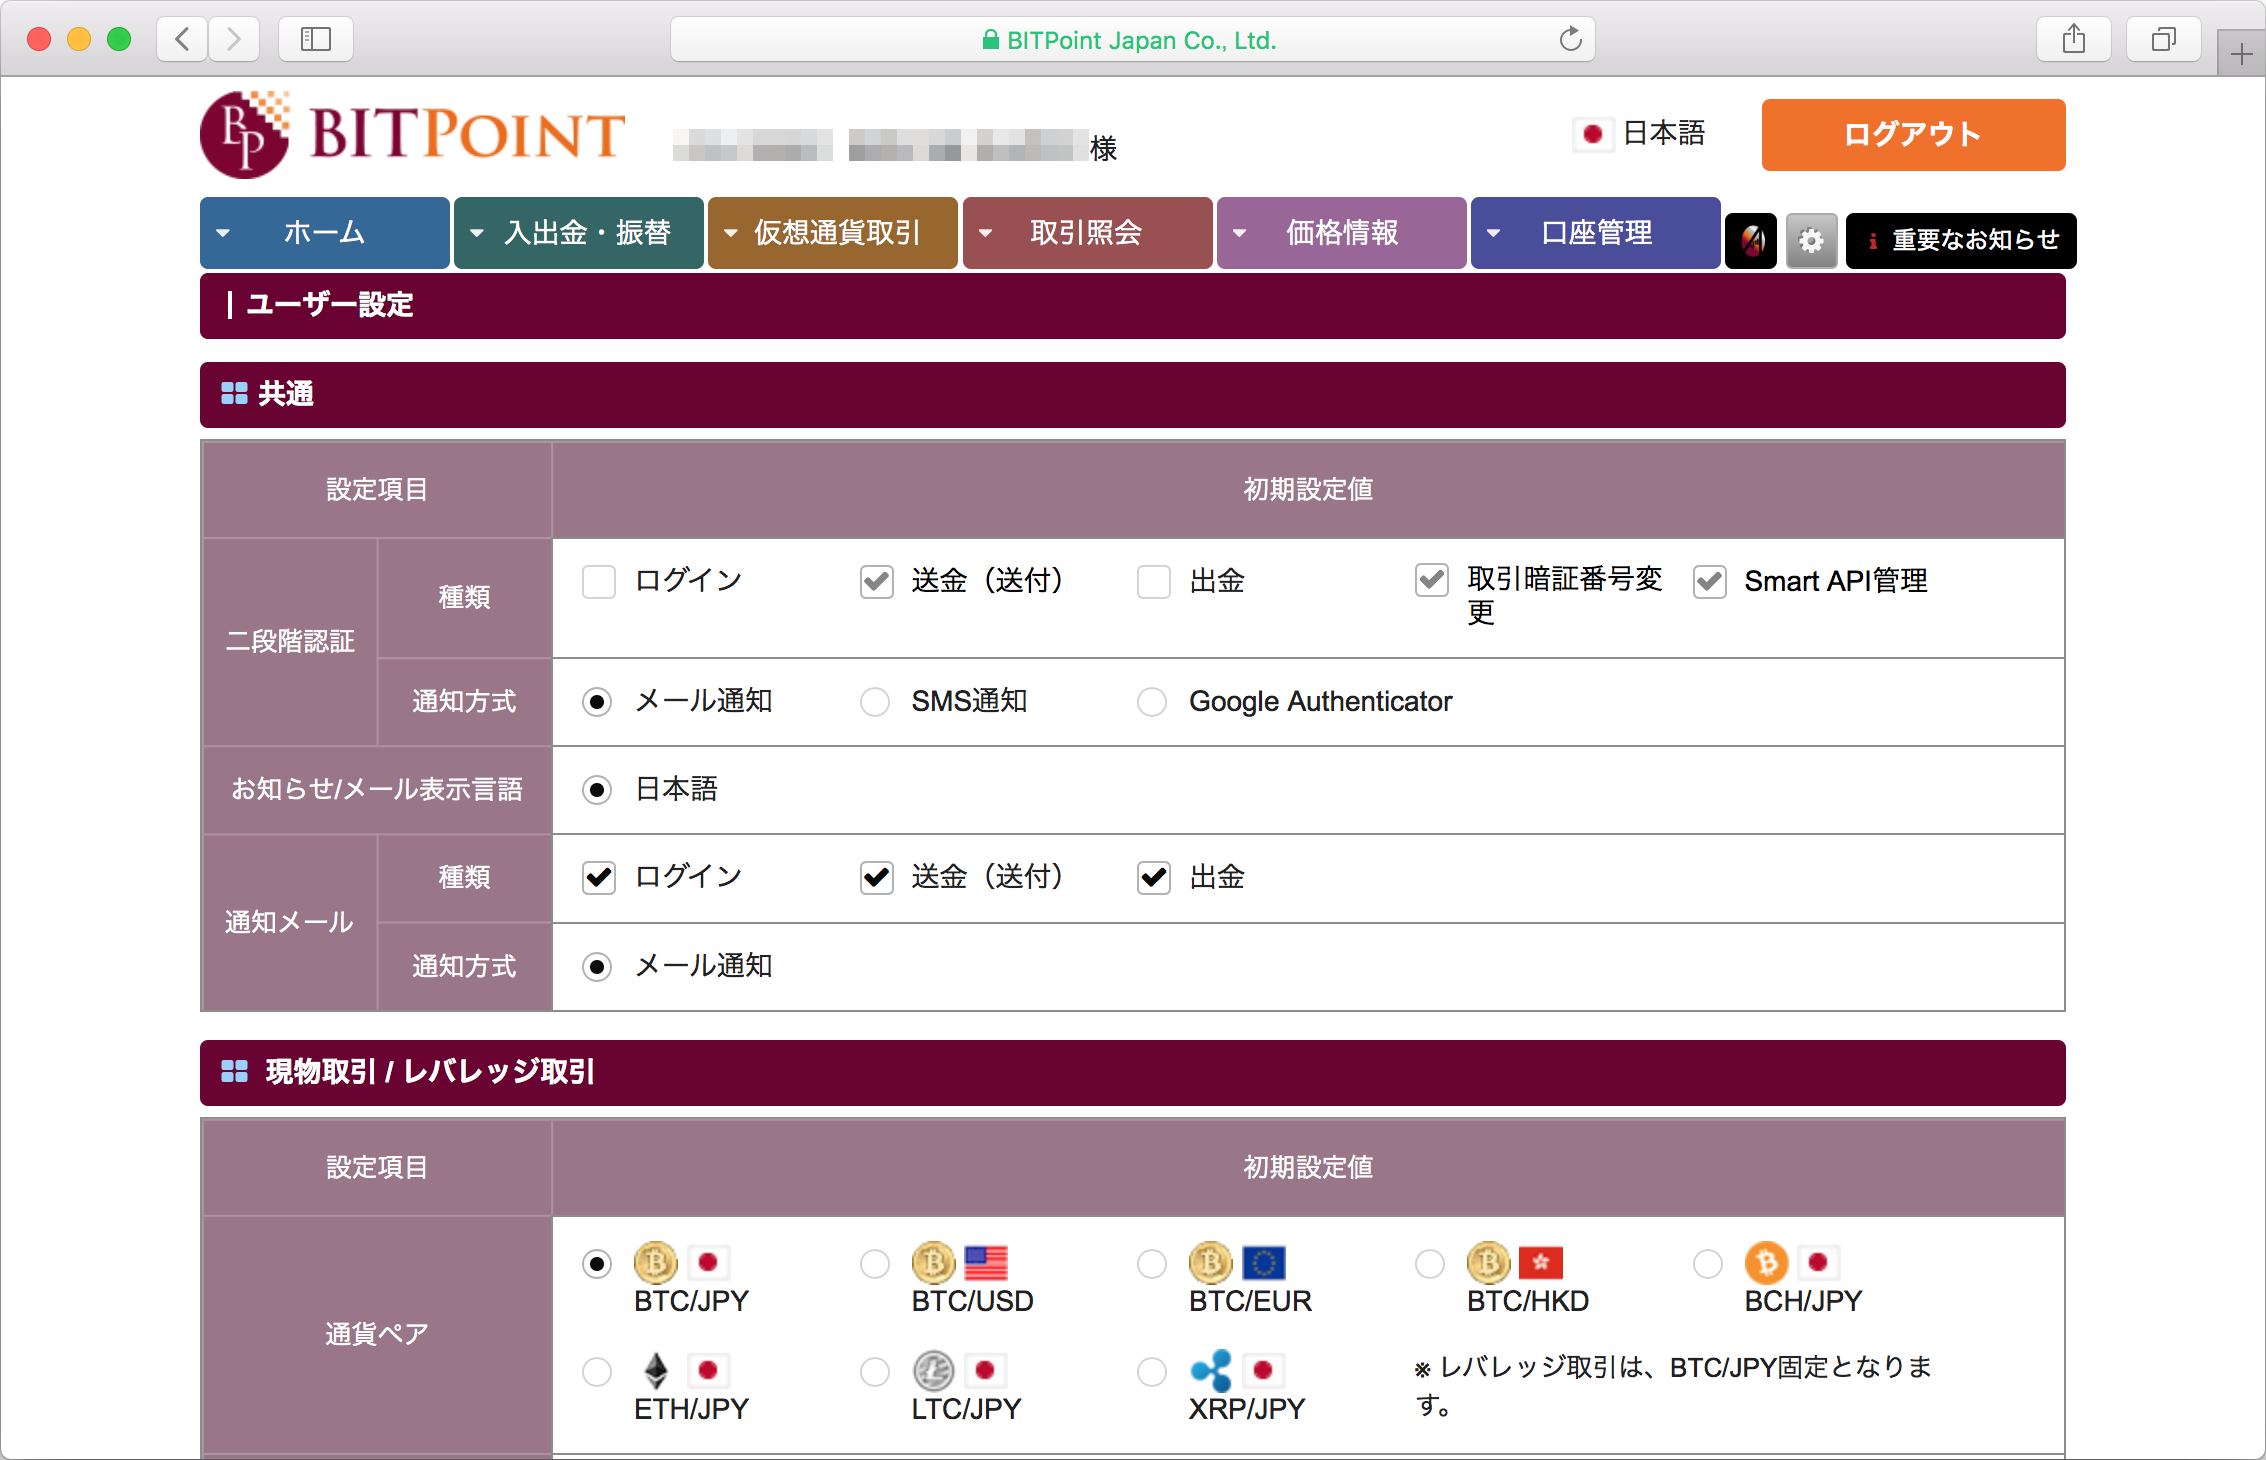
Task: Click the Ripple icon in the XRP/JPY option
Action: (1211, 1371)
